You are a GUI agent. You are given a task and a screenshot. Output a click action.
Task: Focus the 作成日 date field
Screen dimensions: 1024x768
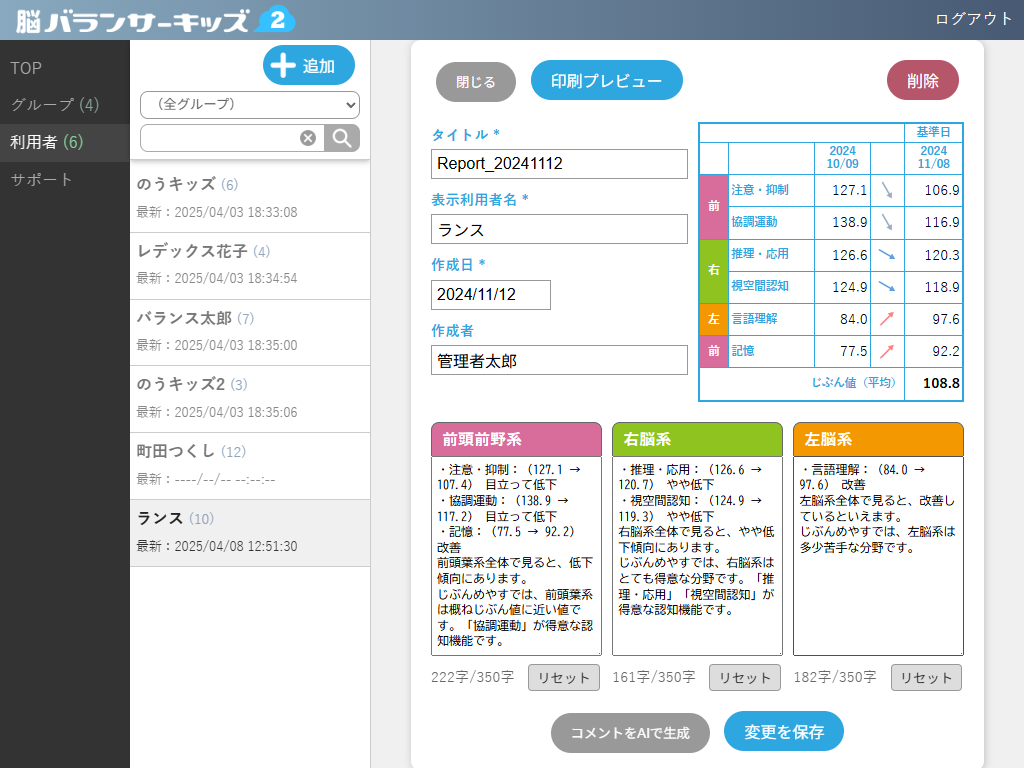tap(491, 295)
